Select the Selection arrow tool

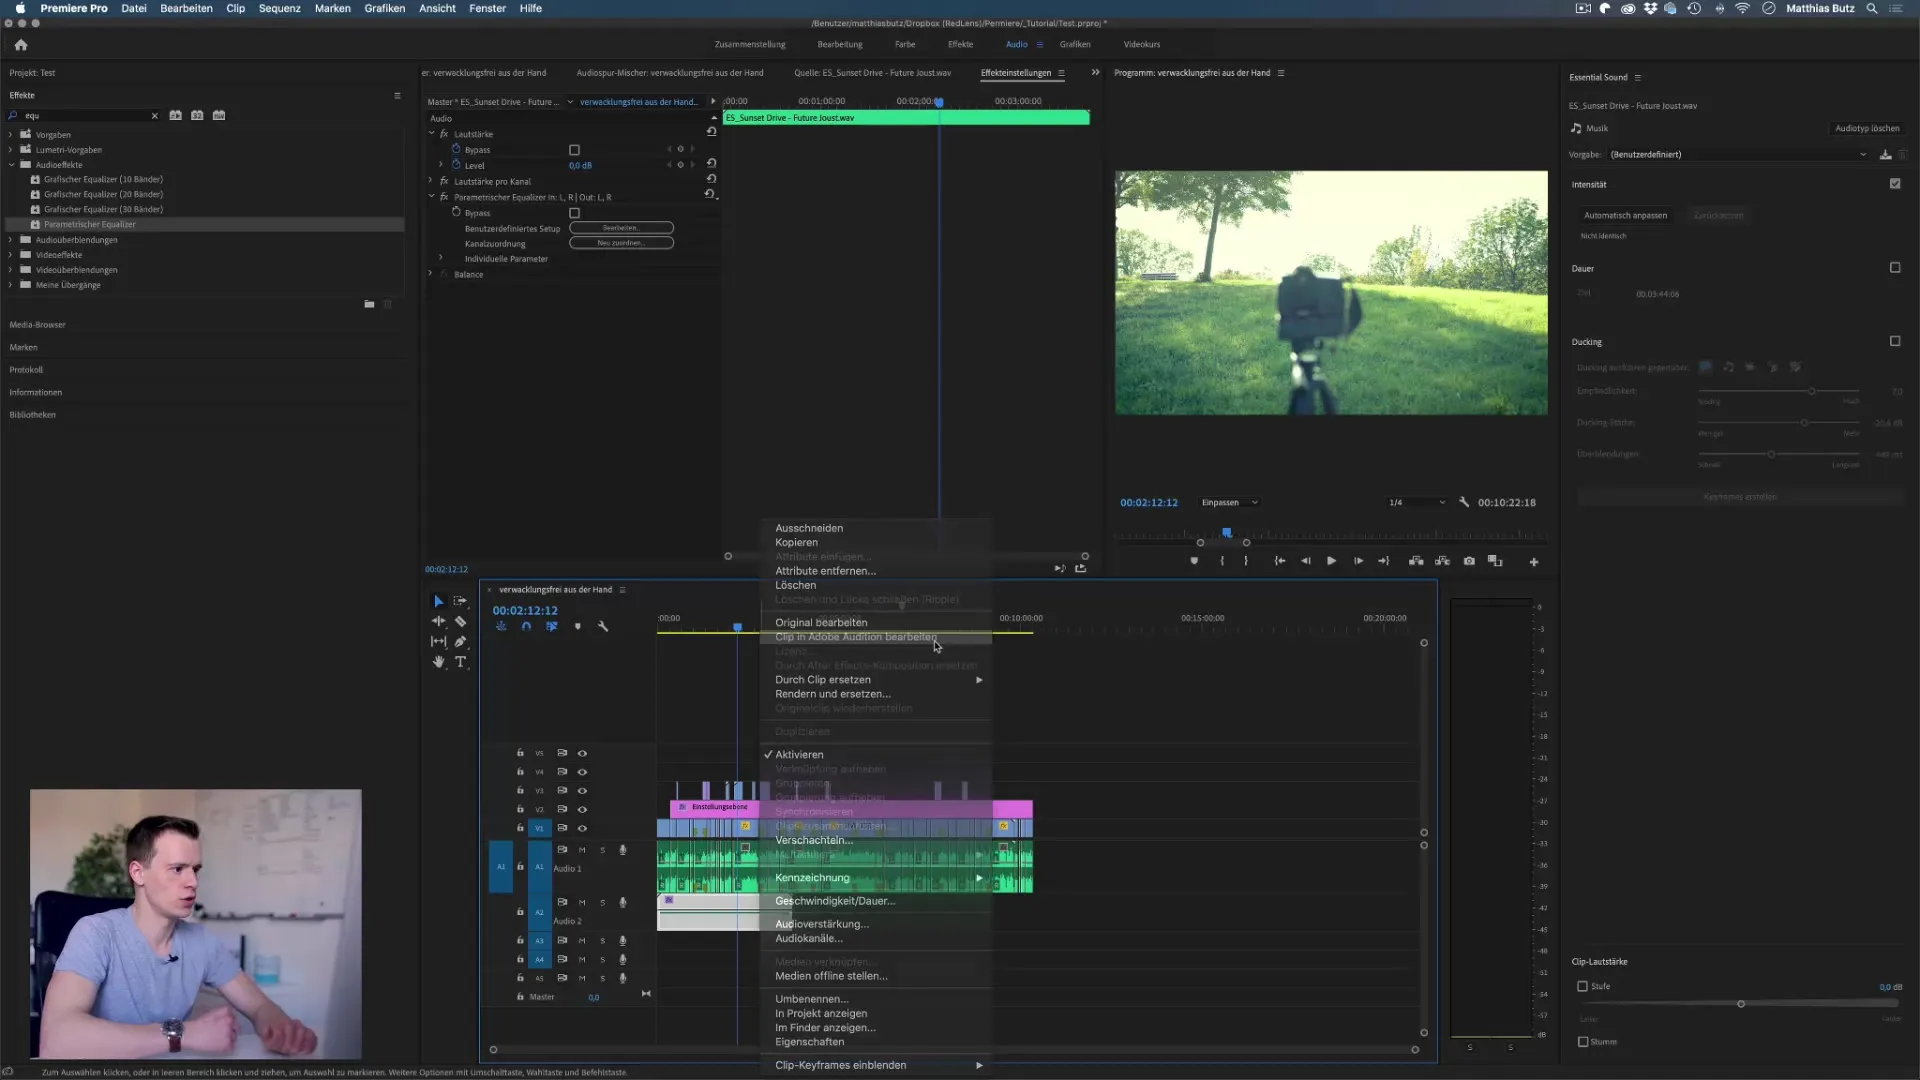click(438, 601)
